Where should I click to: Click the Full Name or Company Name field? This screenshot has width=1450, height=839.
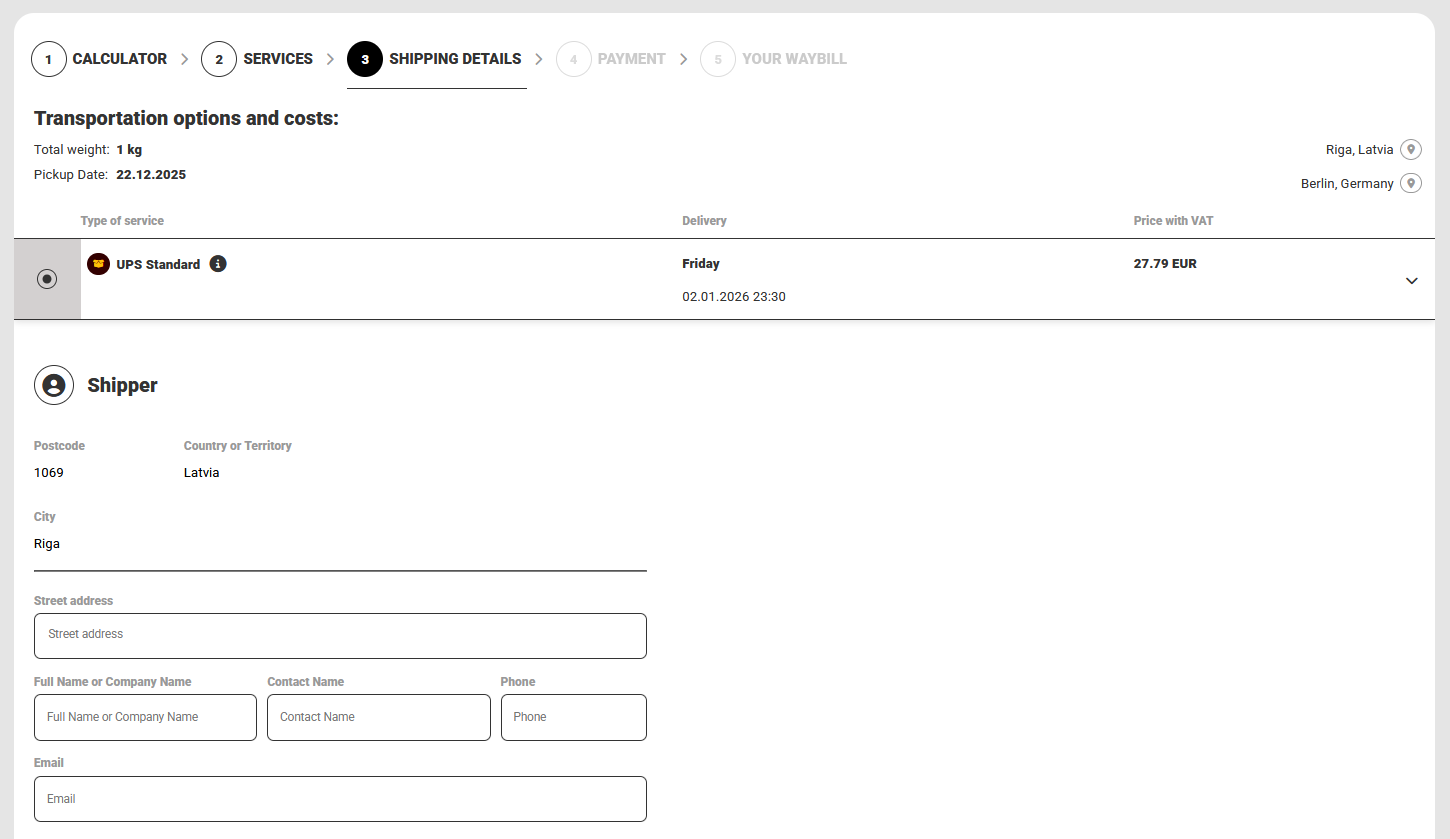pos(145,718)
